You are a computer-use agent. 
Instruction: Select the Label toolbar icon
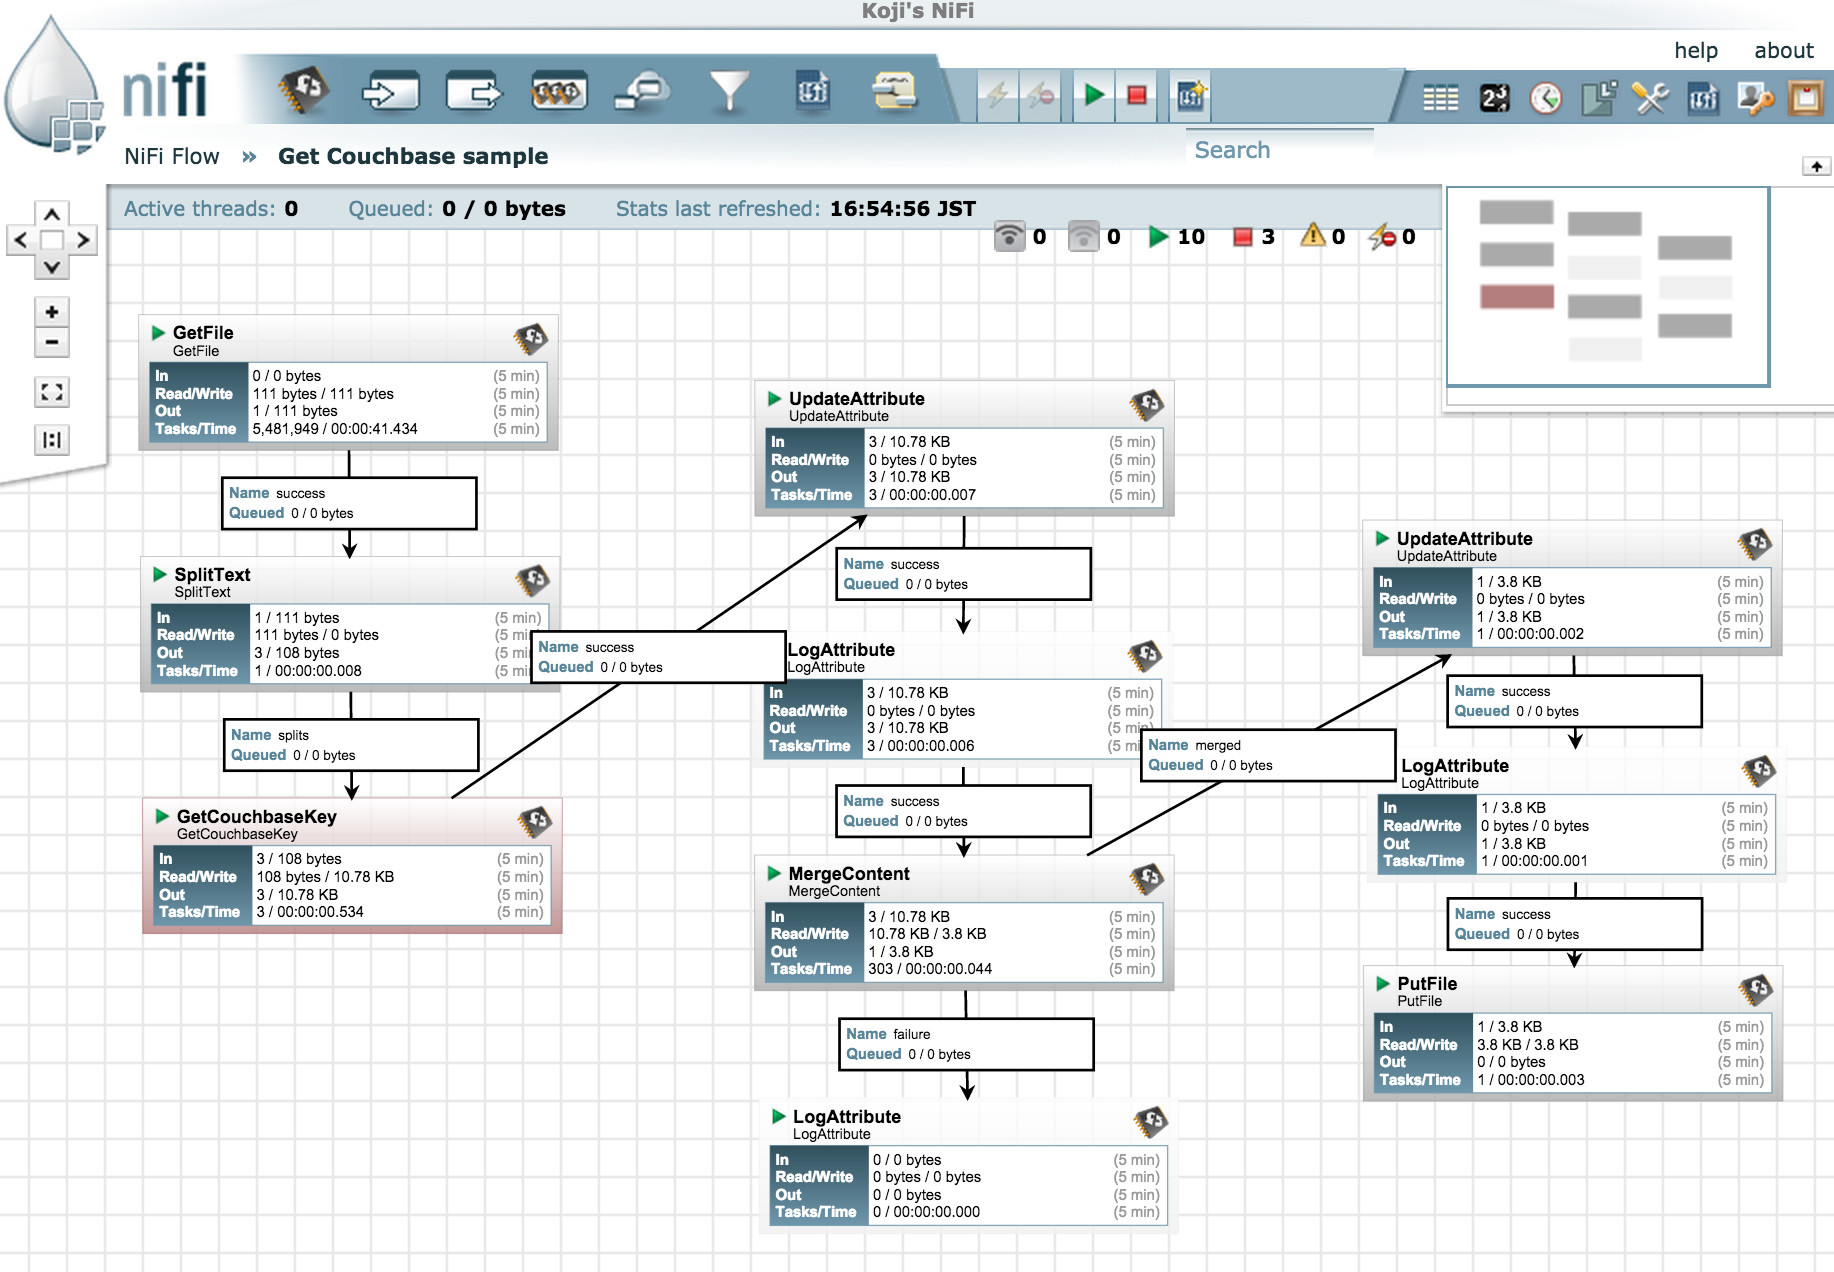click(x=895, y=92)
